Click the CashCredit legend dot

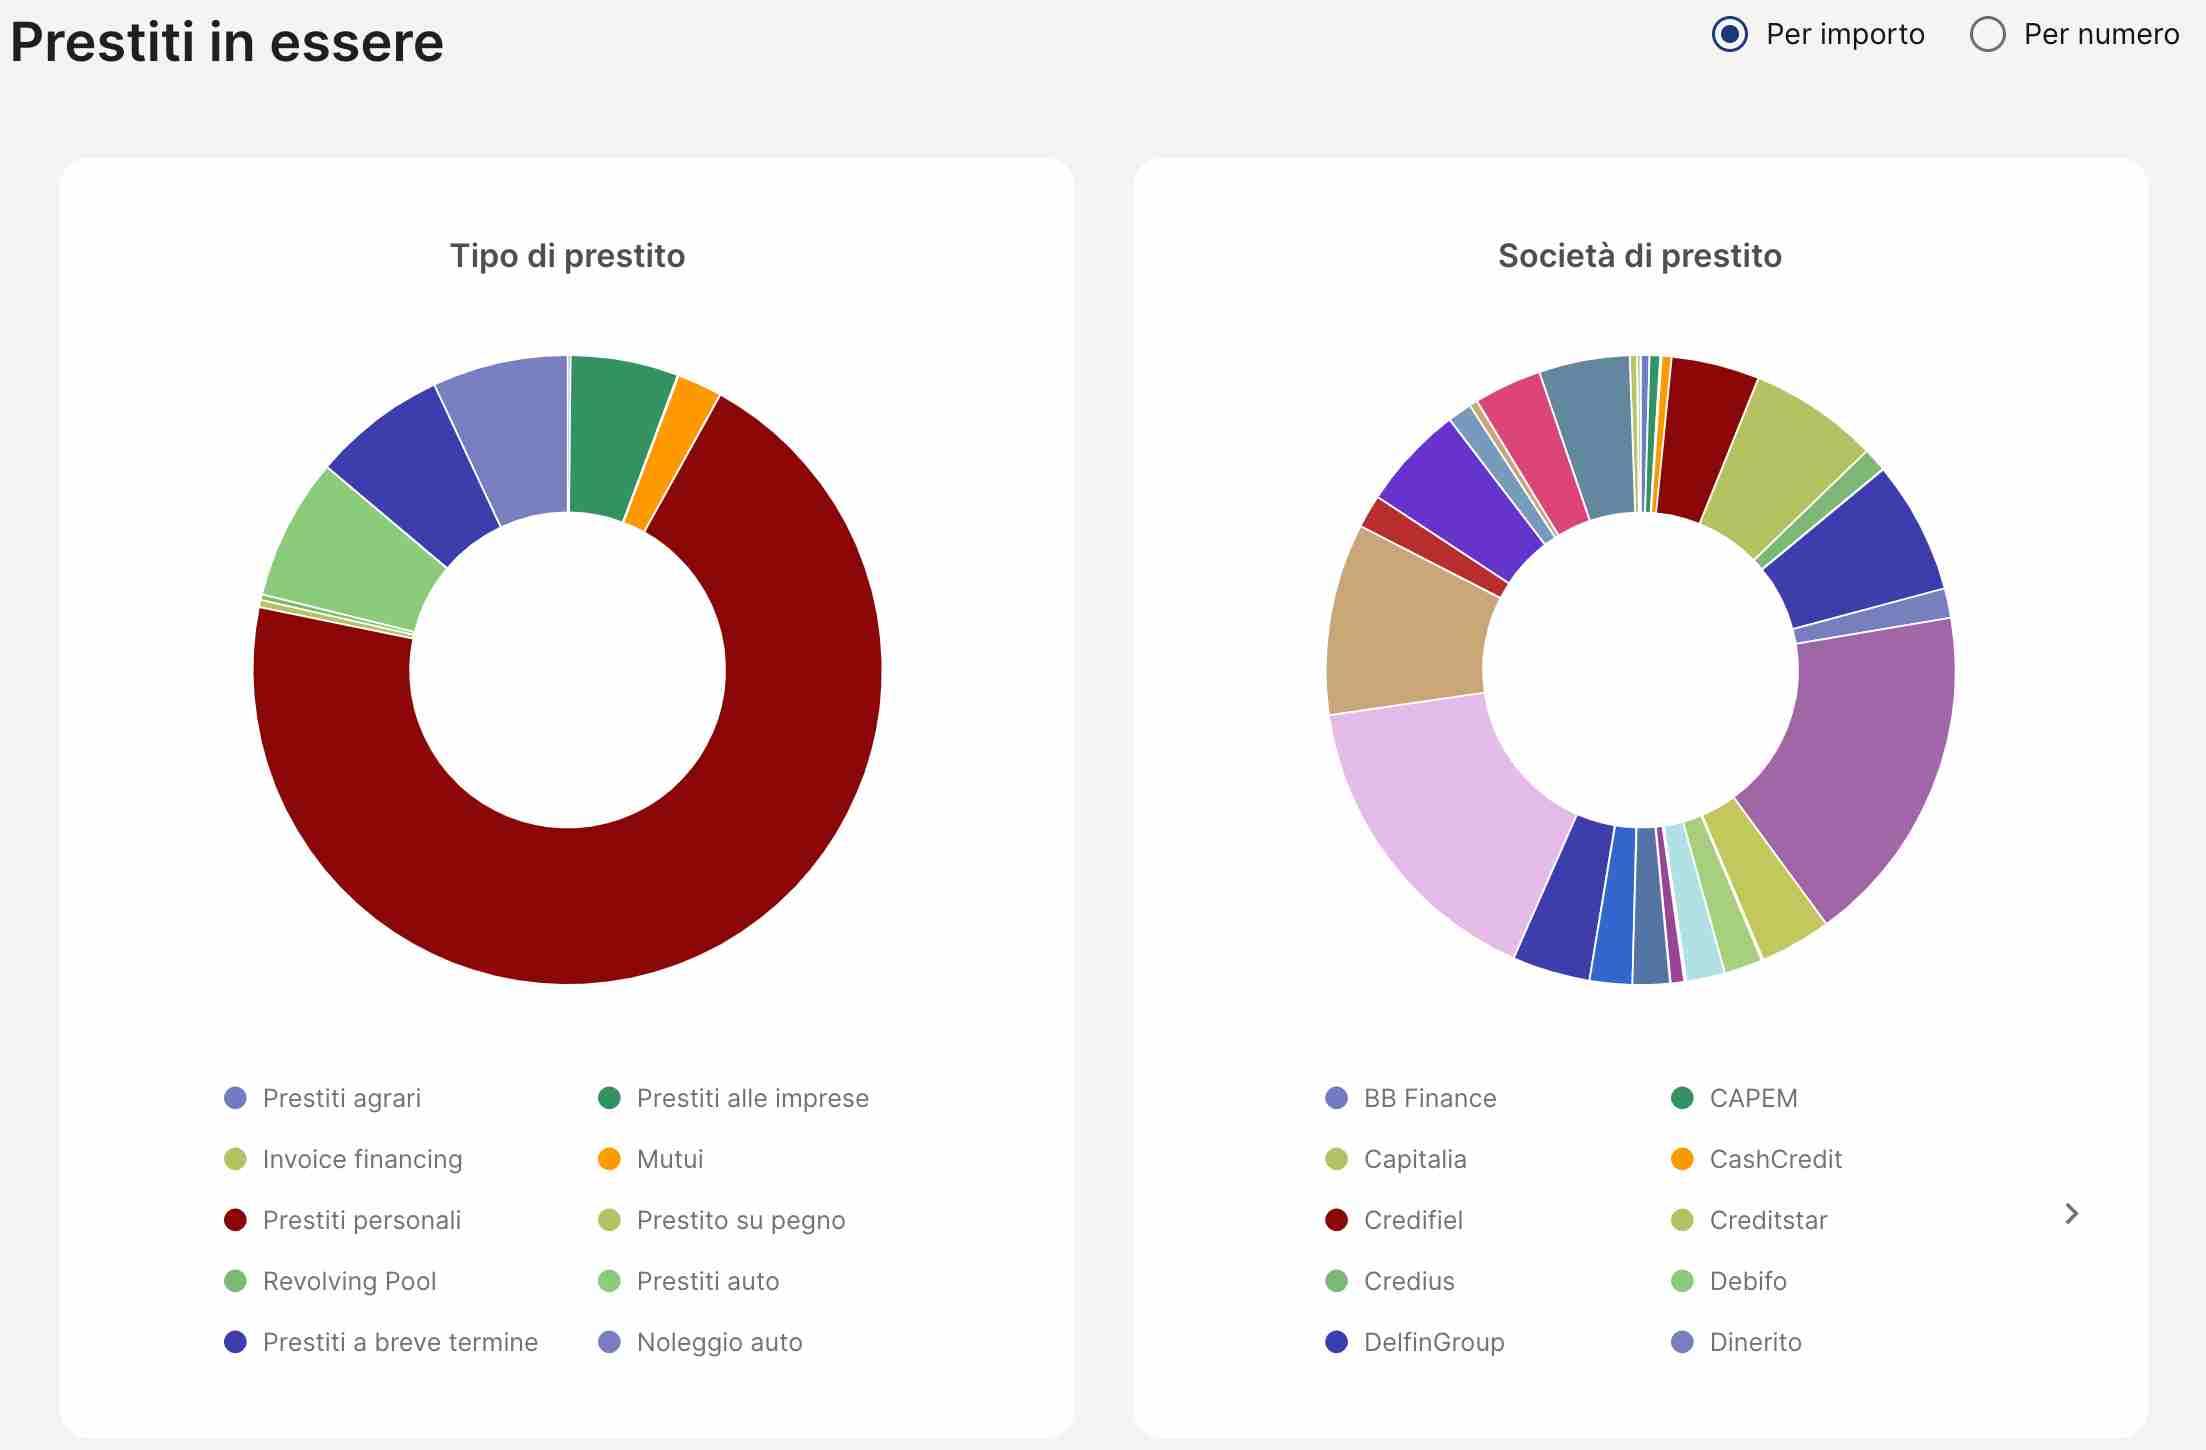[1682, 1159]
